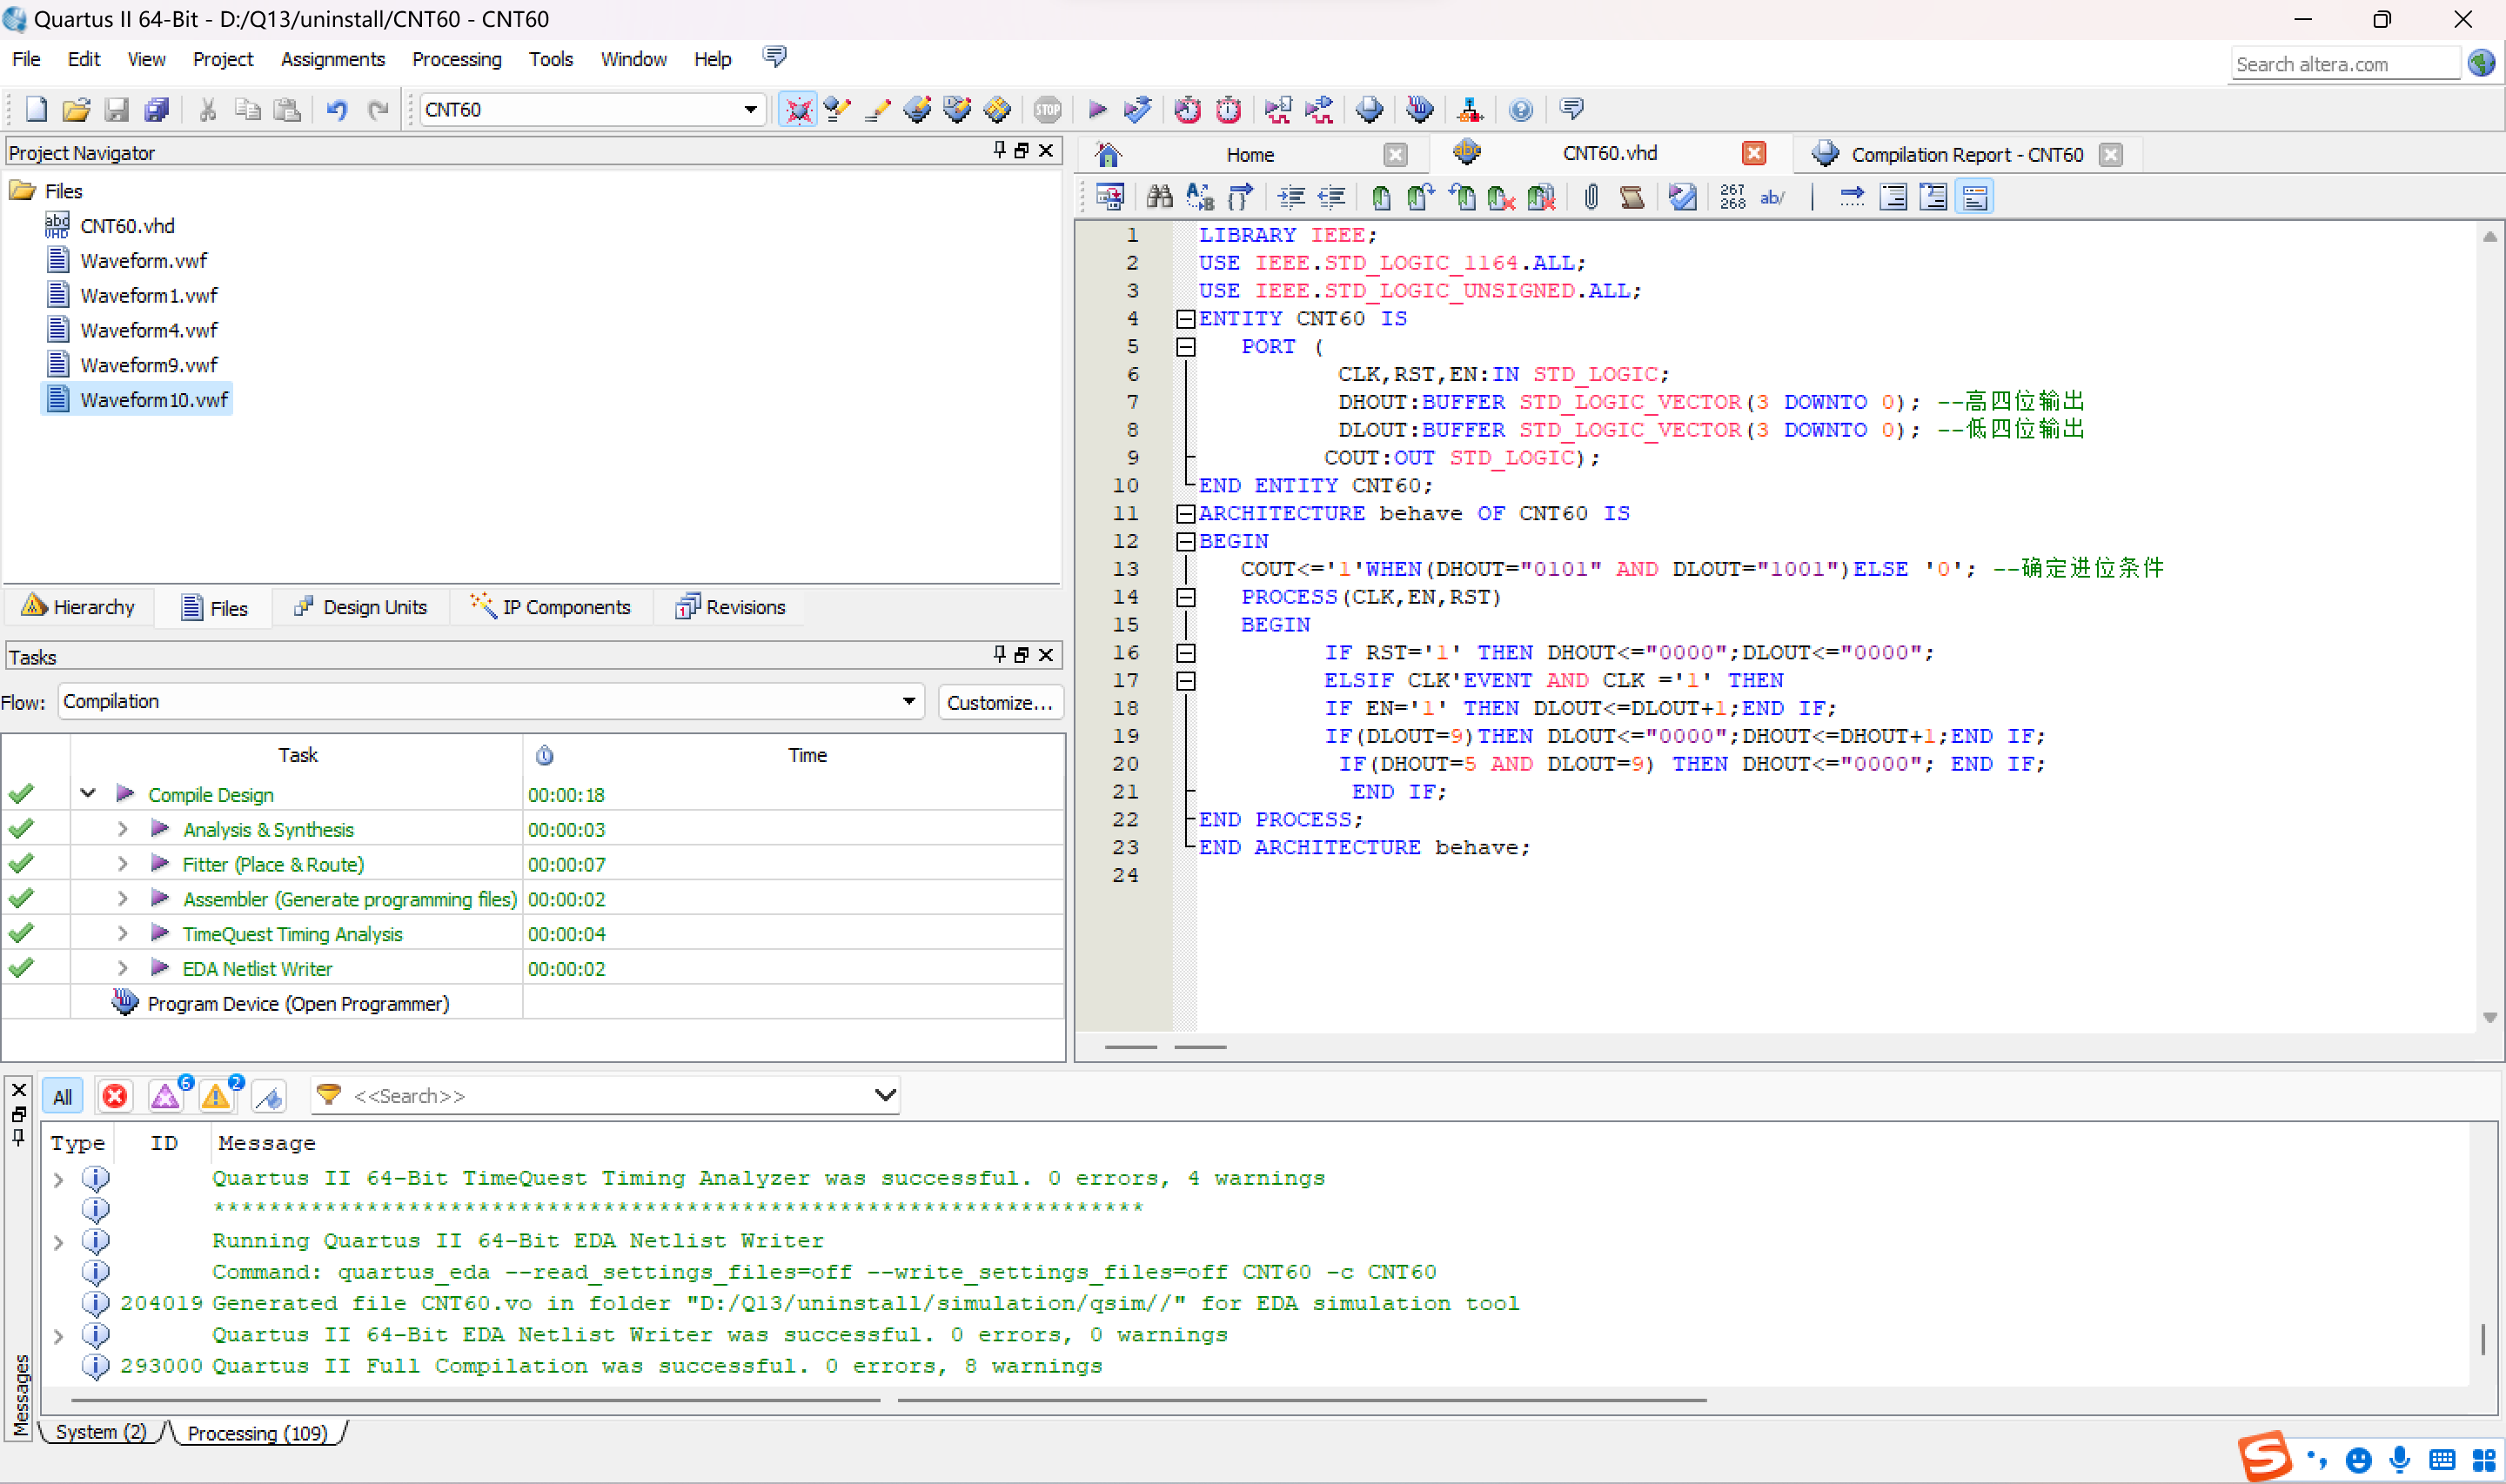
Task: Open the Programmer tool icon
Action: point(1419,109)
